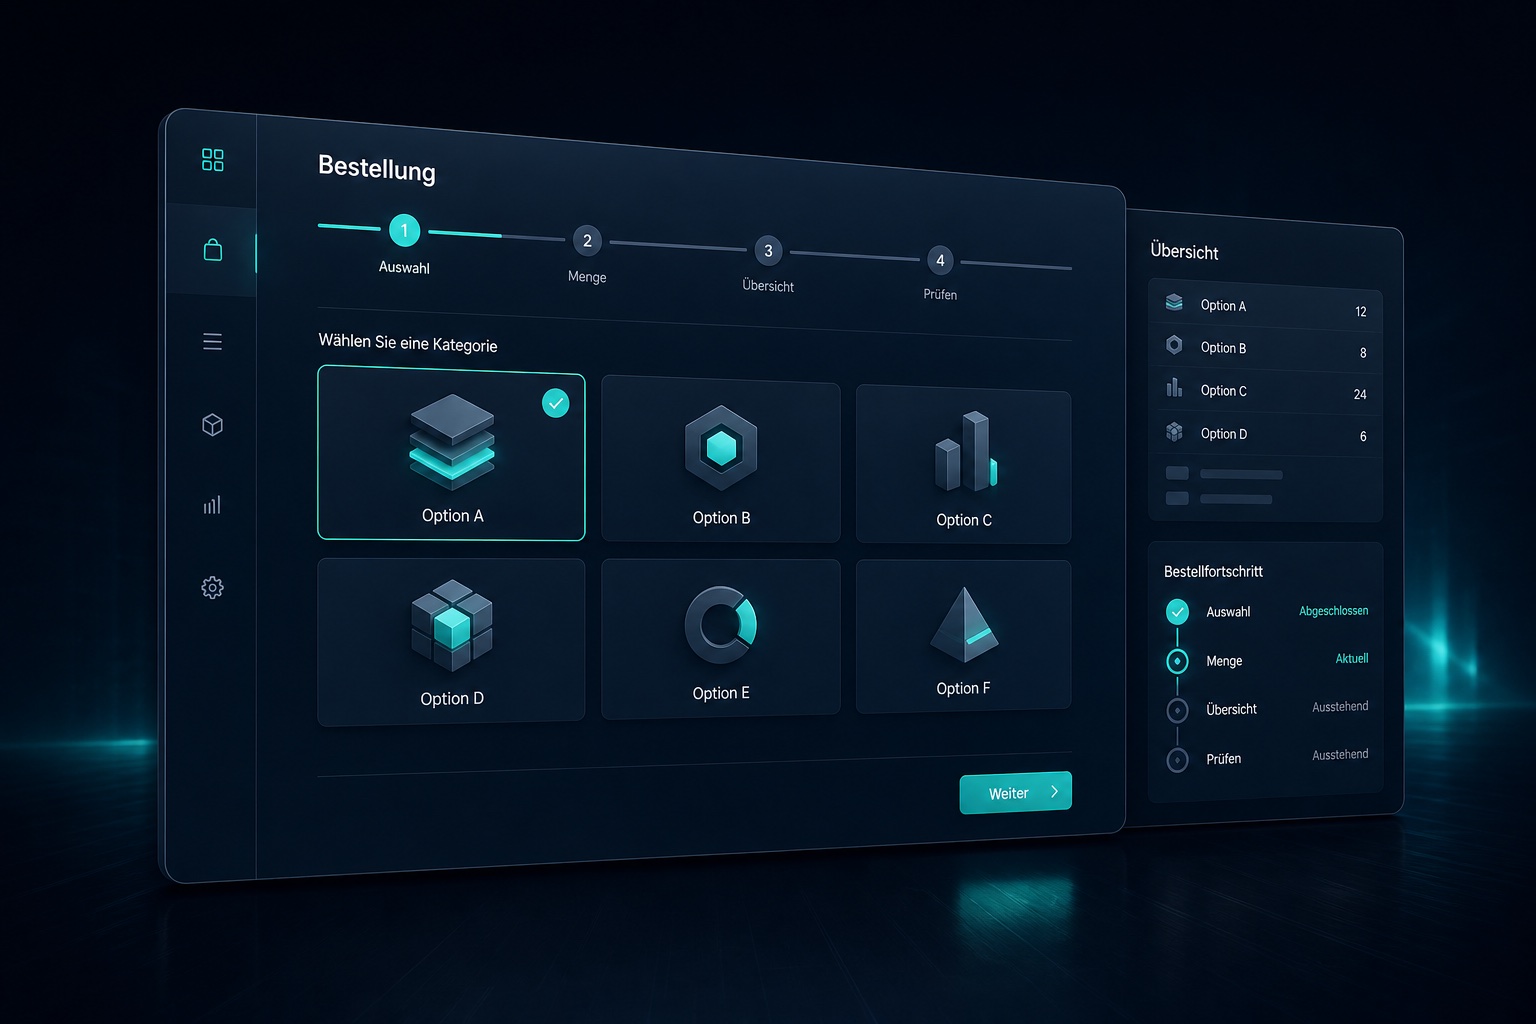Click quantity value 8 for Option B

coord(1363,353)
